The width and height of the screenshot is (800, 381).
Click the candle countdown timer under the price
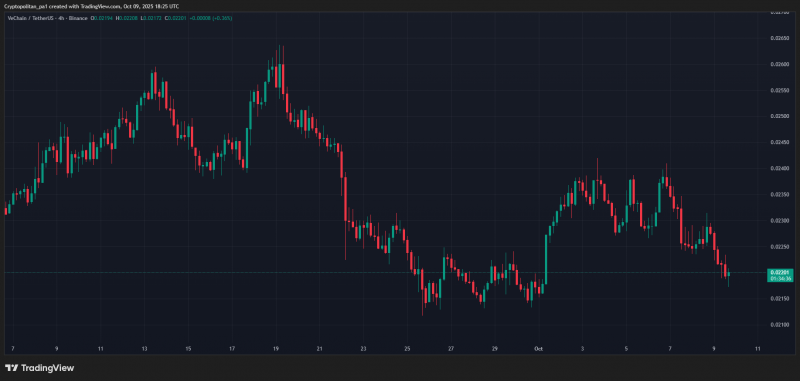(x=780, y=279)
